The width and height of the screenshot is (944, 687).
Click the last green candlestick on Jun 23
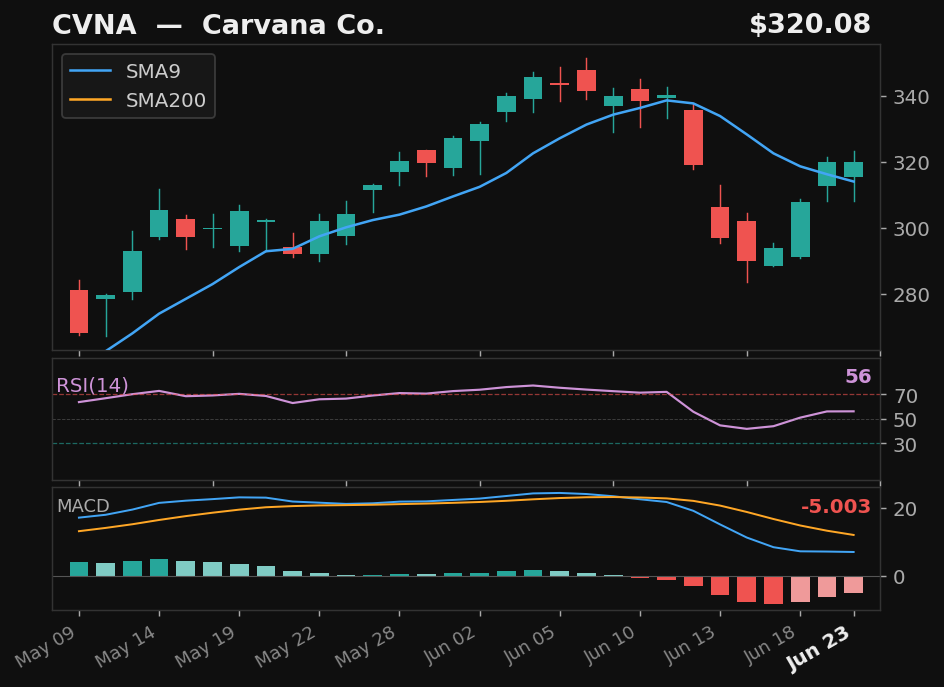click(854, 169)
